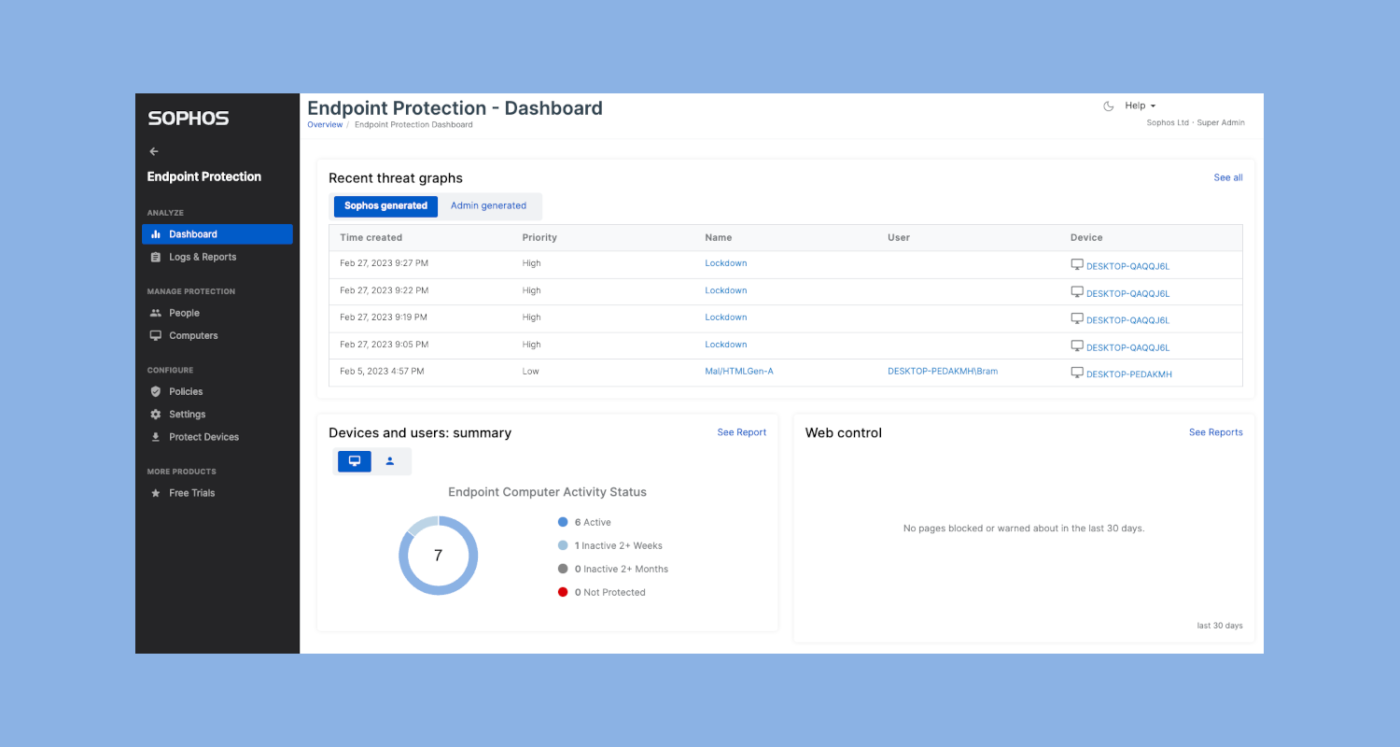Screen dimensions: 1400x747
Task: Open the Help dropdown menu
Action: point(1140,106)
